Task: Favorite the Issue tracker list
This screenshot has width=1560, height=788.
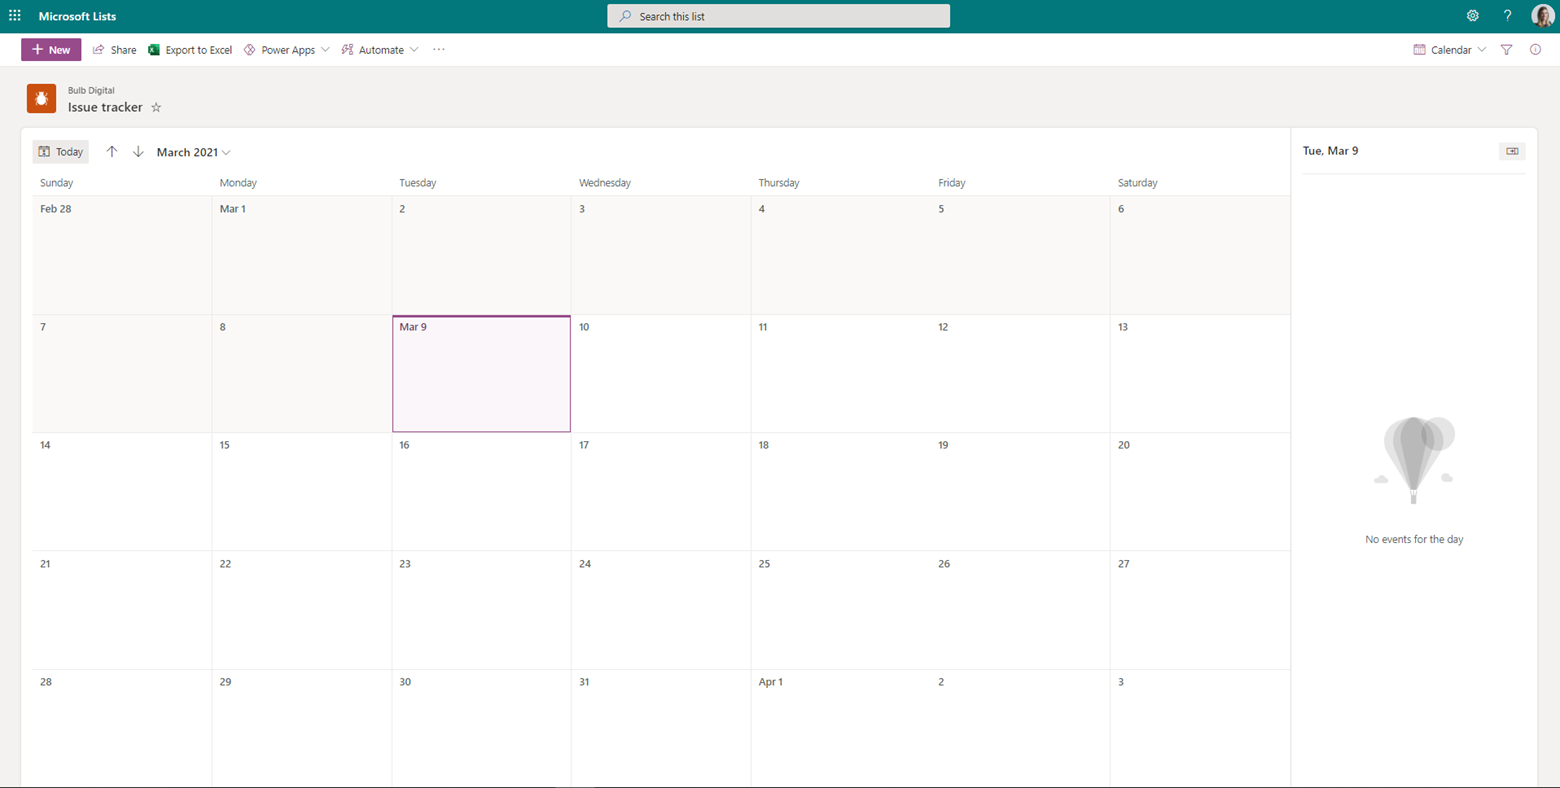Action: [x=156, y=107]
